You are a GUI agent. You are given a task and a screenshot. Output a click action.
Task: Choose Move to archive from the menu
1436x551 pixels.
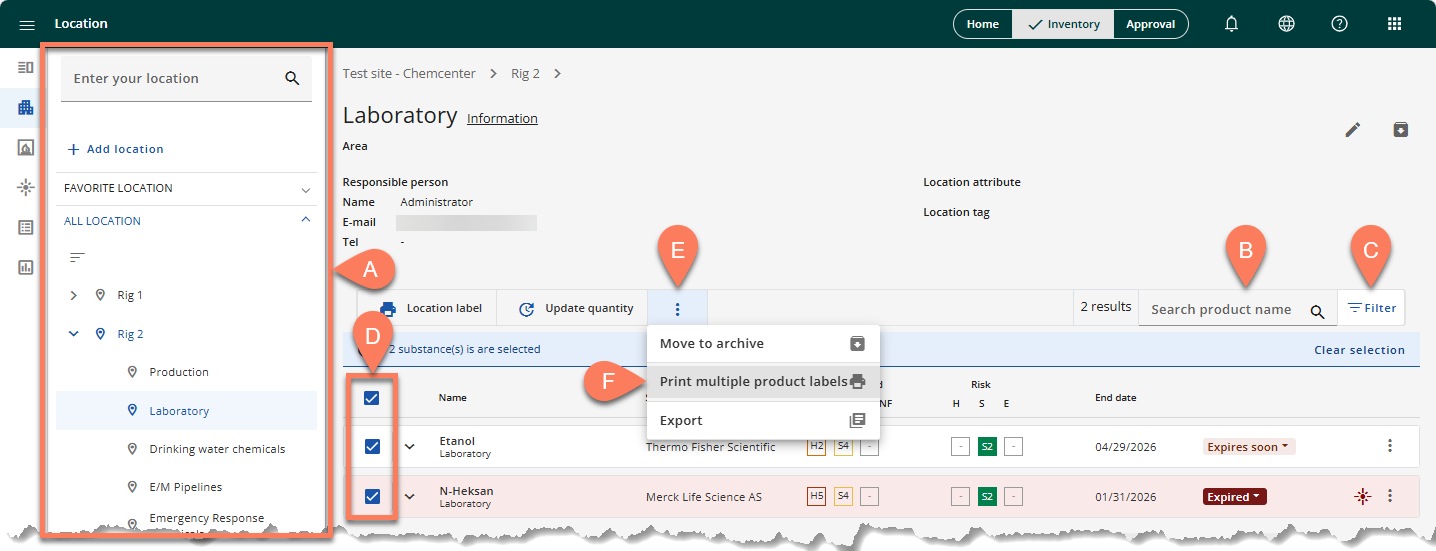tap(711, 343)
